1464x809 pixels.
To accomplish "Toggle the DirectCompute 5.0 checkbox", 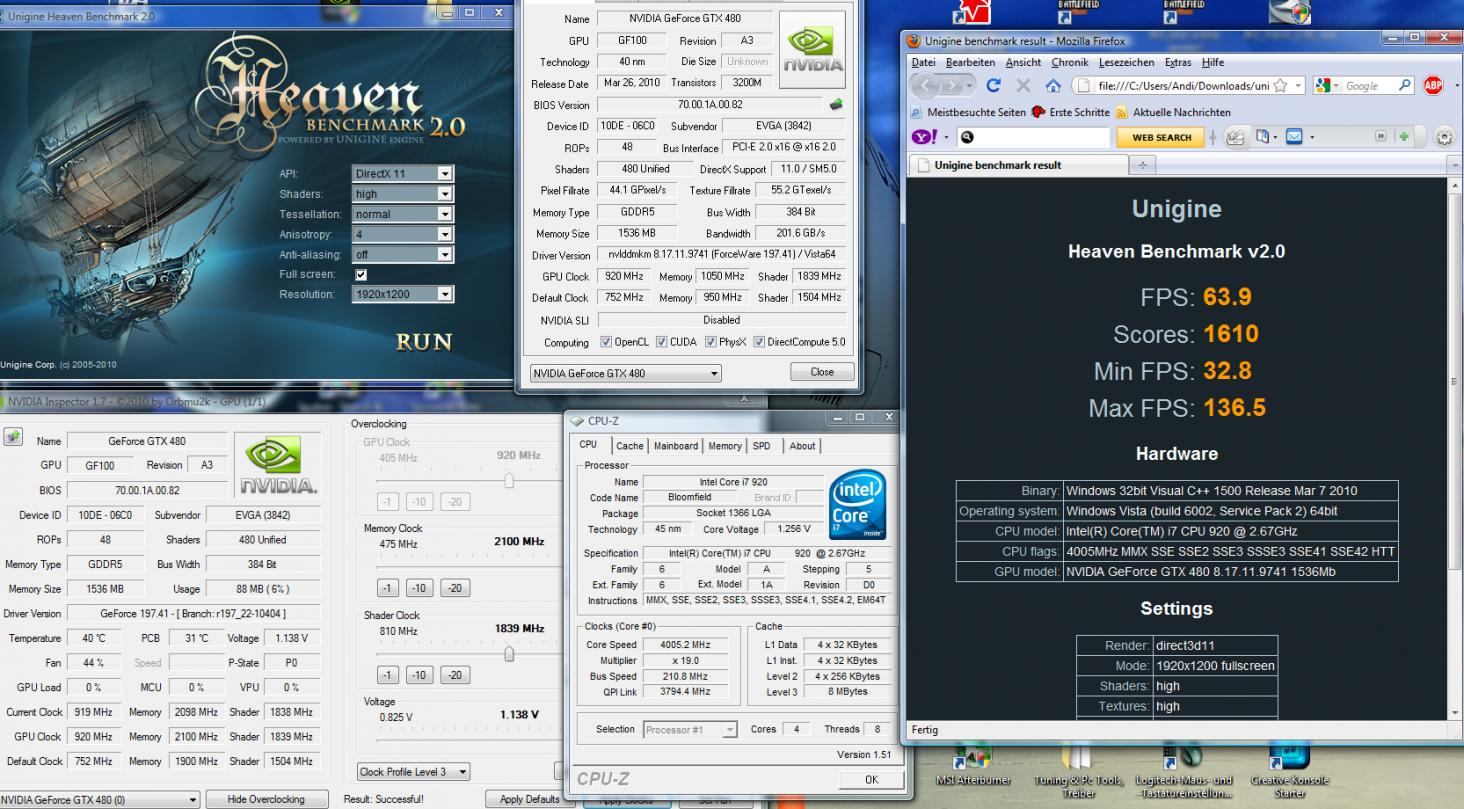I will 759,342.
